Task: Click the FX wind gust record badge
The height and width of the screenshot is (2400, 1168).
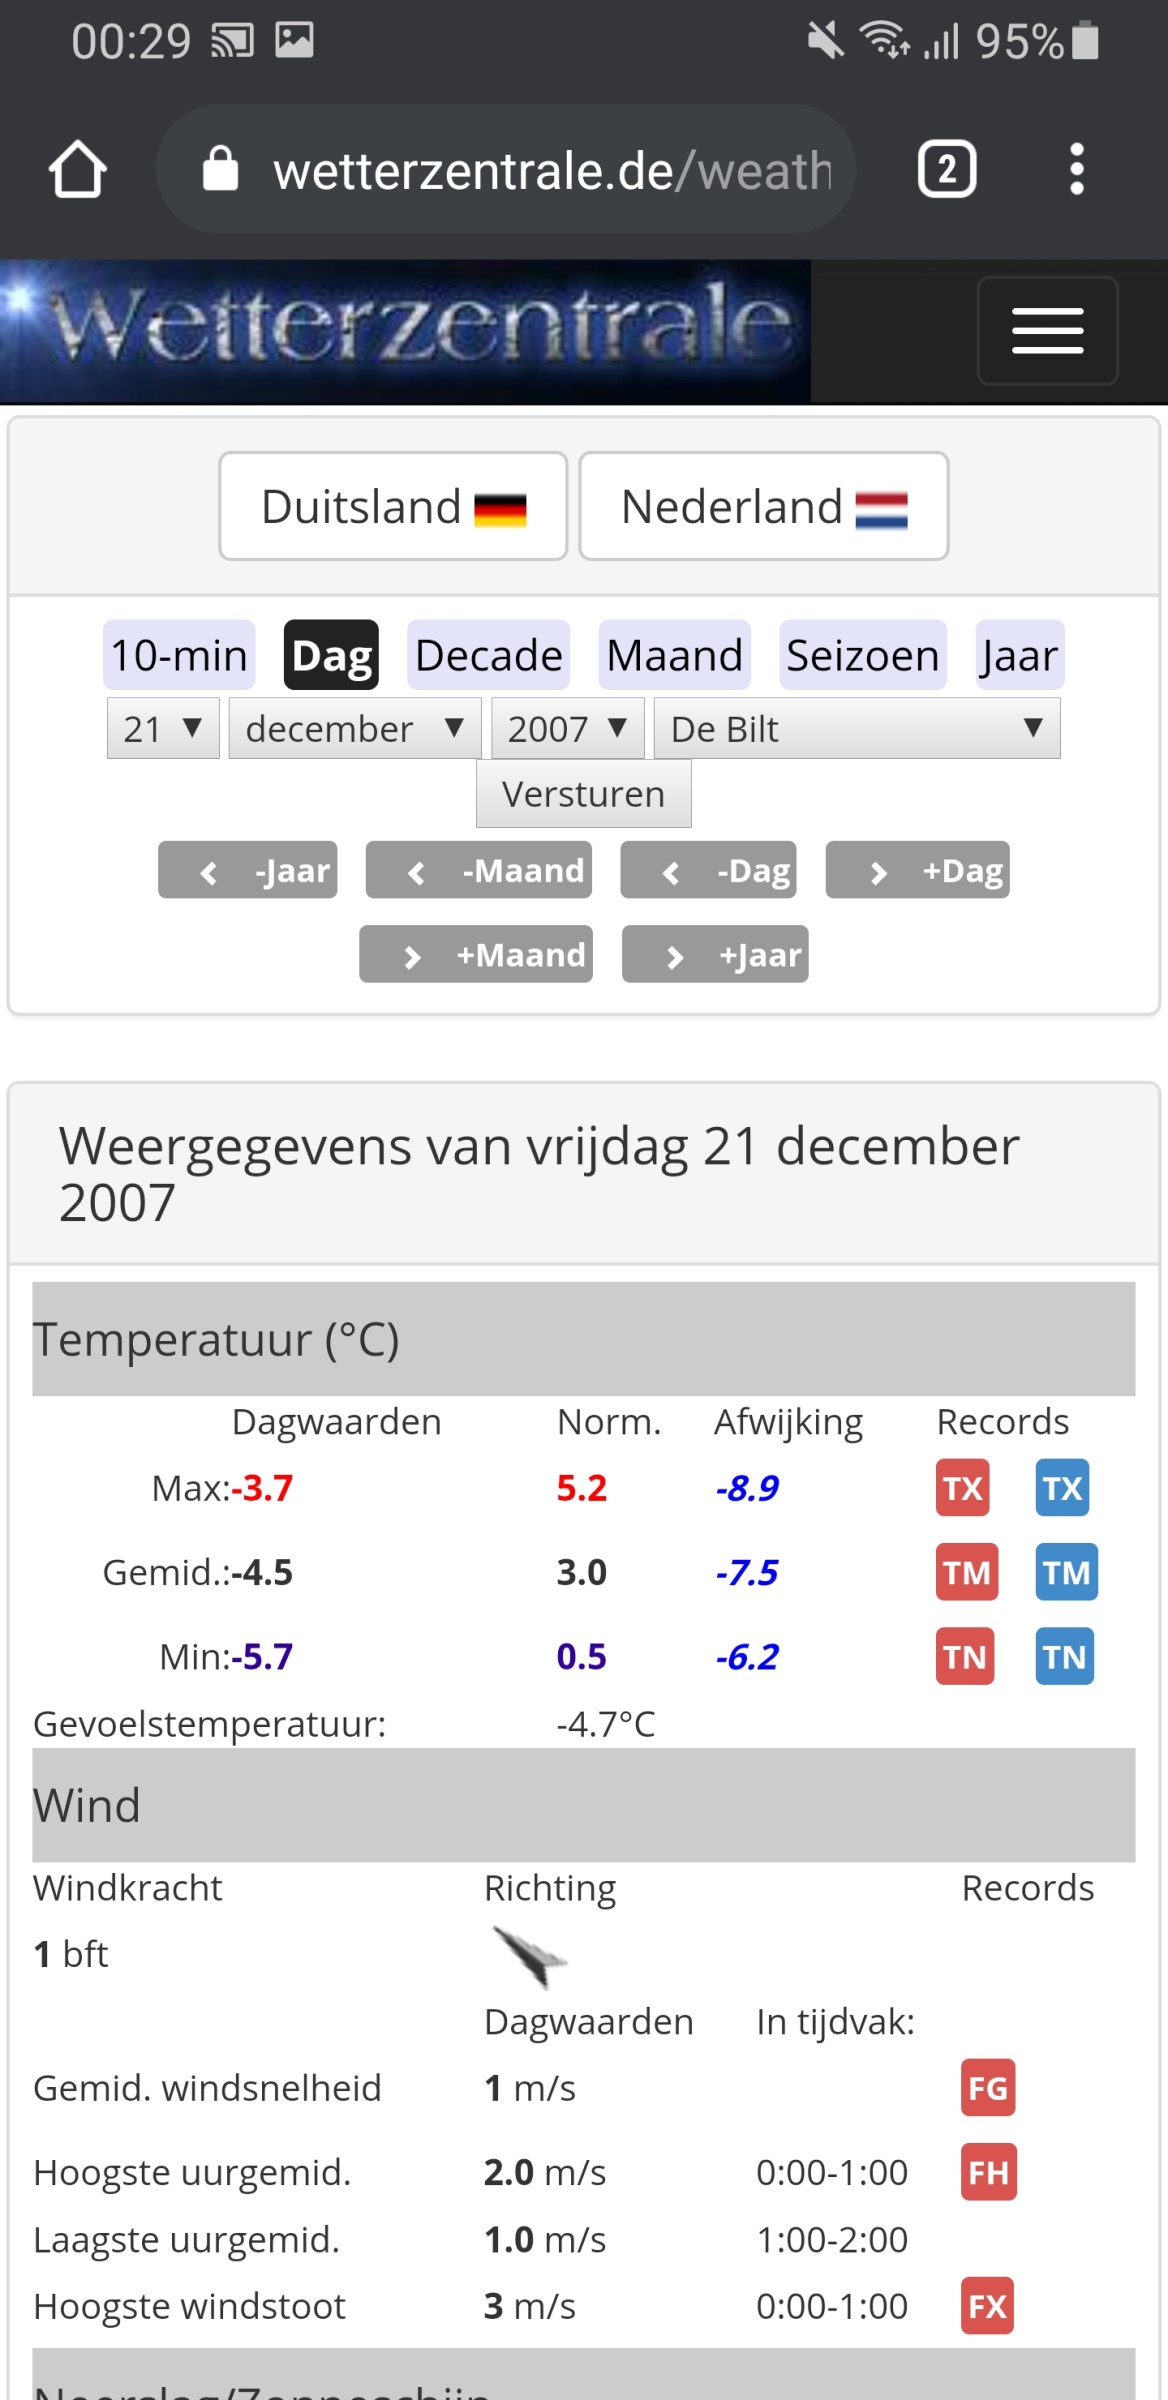Action: (987, 2306)
